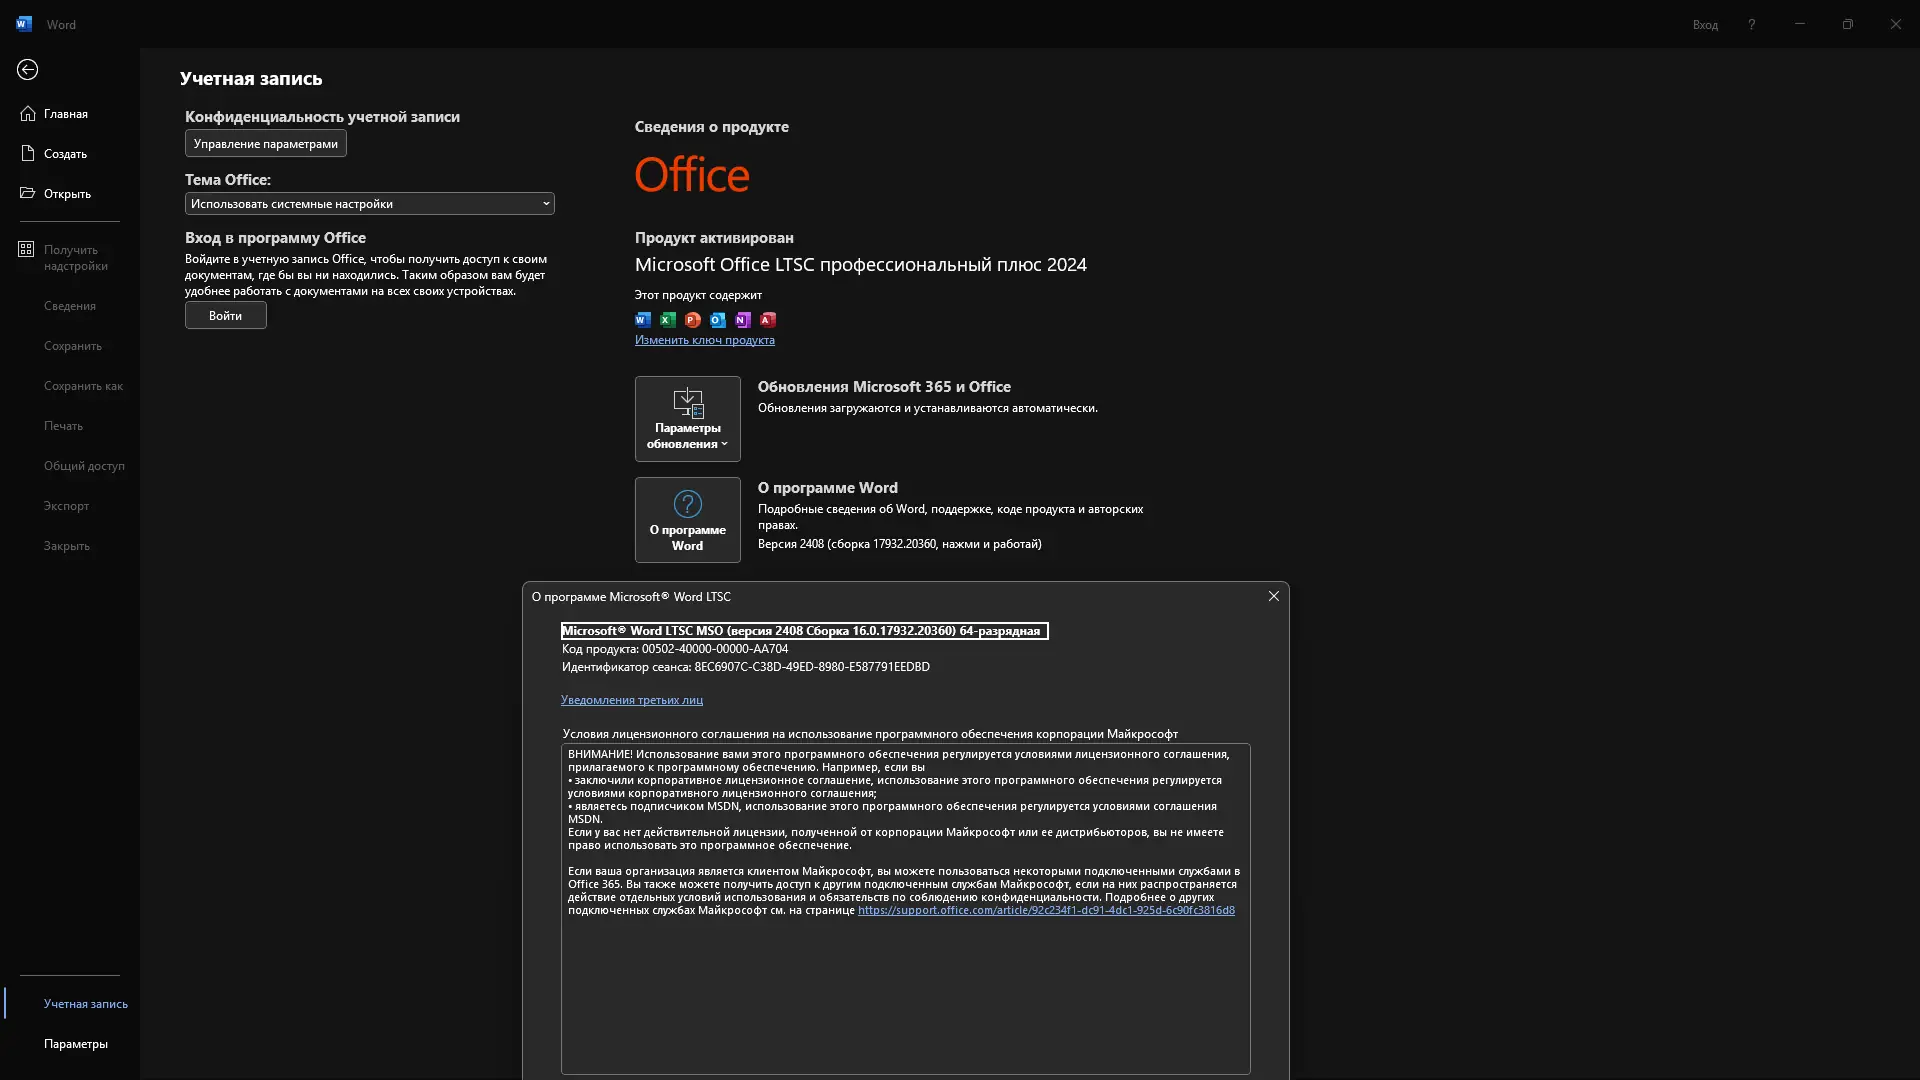Viewport: 1920px width, 1080px height.
Task: Open the Office theme dropdown
Action: point(369,204)
